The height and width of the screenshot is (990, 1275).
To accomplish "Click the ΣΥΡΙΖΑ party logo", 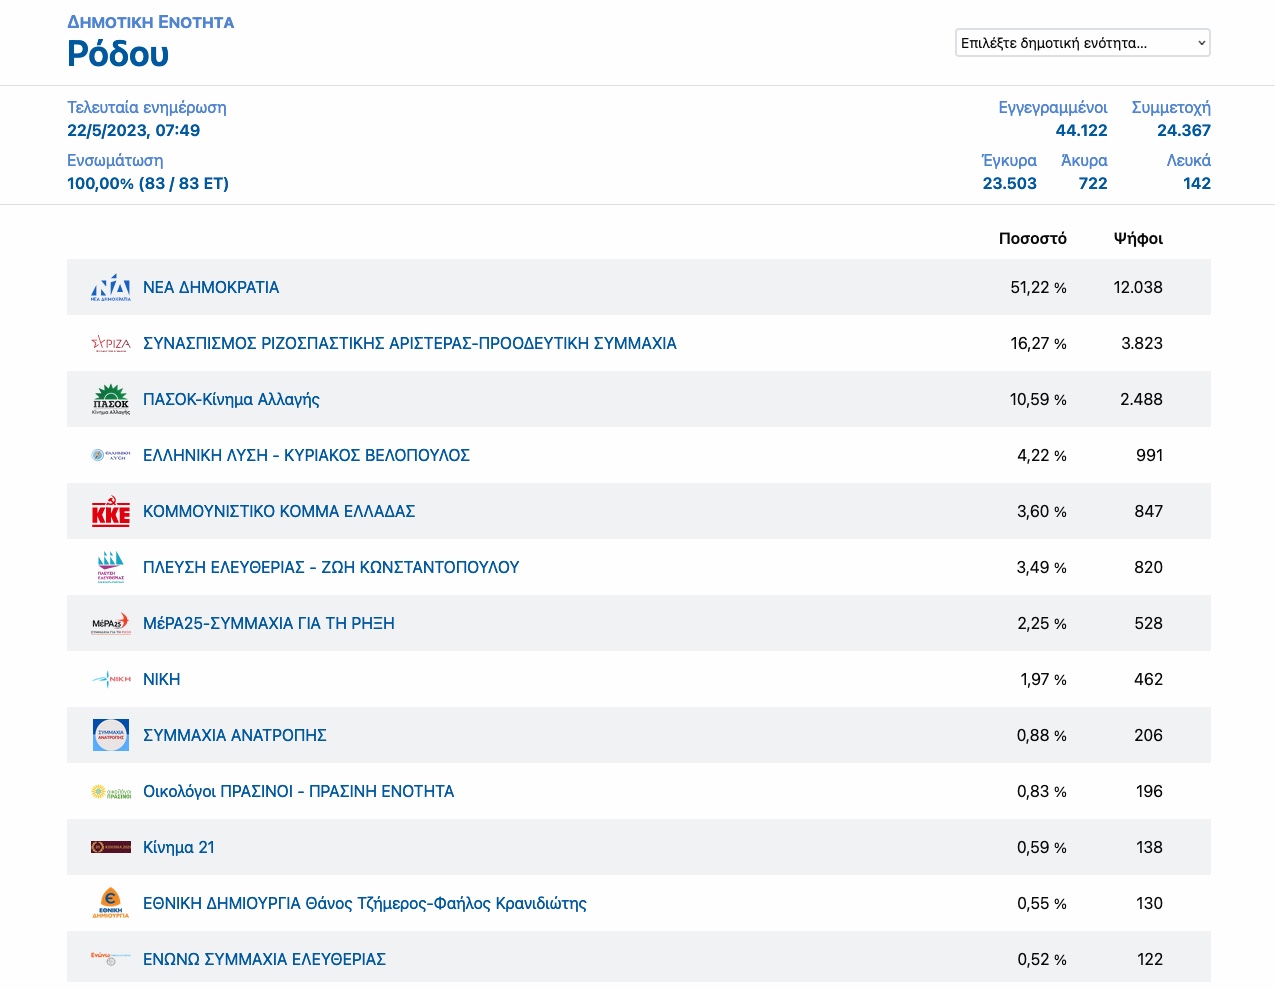I will coord(111,343).
